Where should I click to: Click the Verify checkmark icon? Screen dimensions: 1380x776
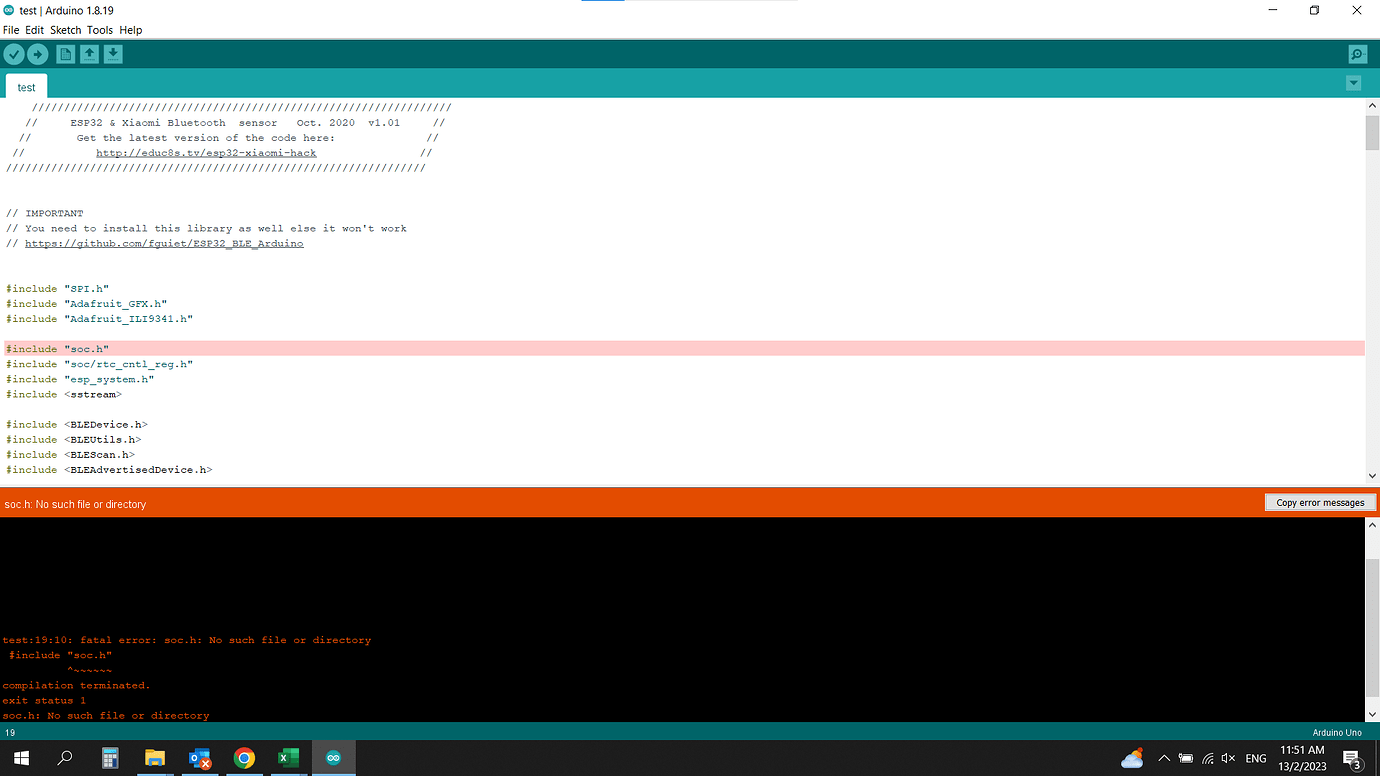click(13, 54)
